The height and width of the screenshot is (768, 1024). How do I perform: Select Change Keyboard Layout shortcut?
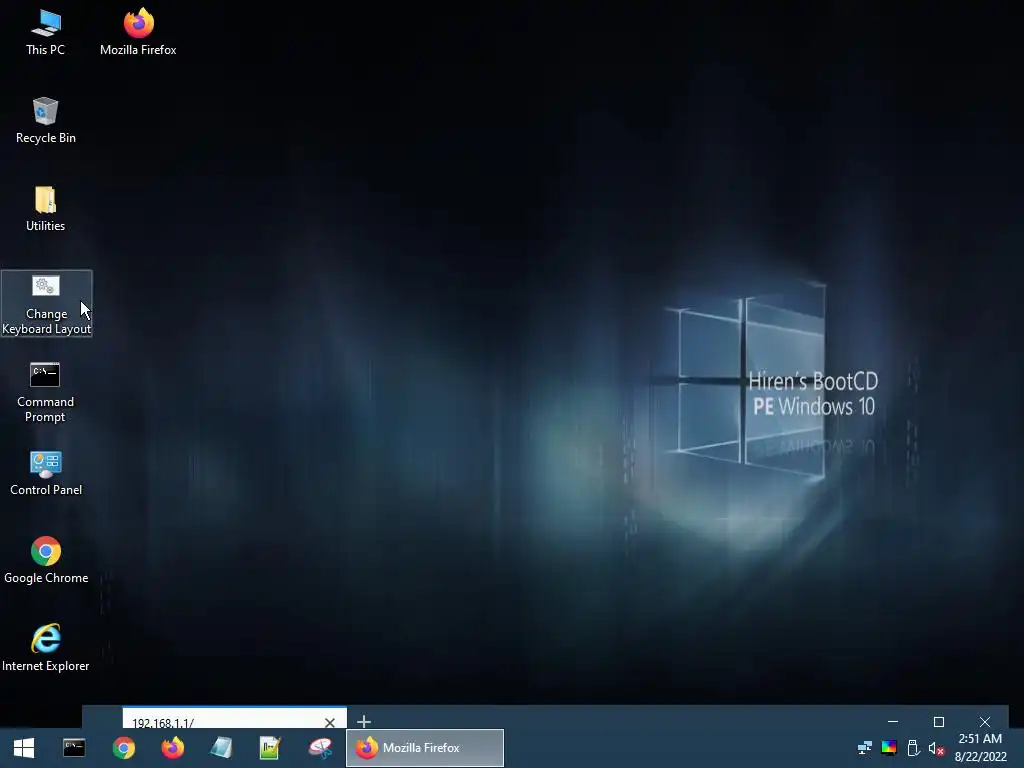46,304
